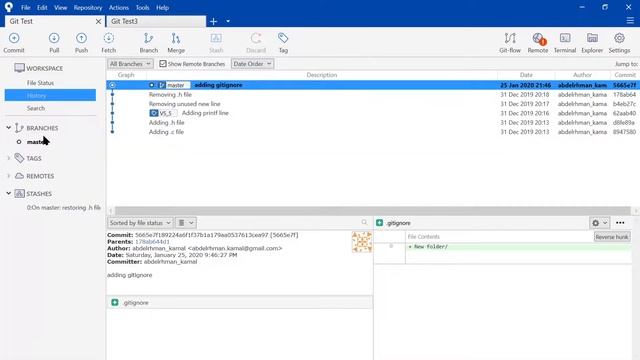Click the plus icon to add new tab
640x360 pixels.
pyautogui.click(x=213, y=21)
